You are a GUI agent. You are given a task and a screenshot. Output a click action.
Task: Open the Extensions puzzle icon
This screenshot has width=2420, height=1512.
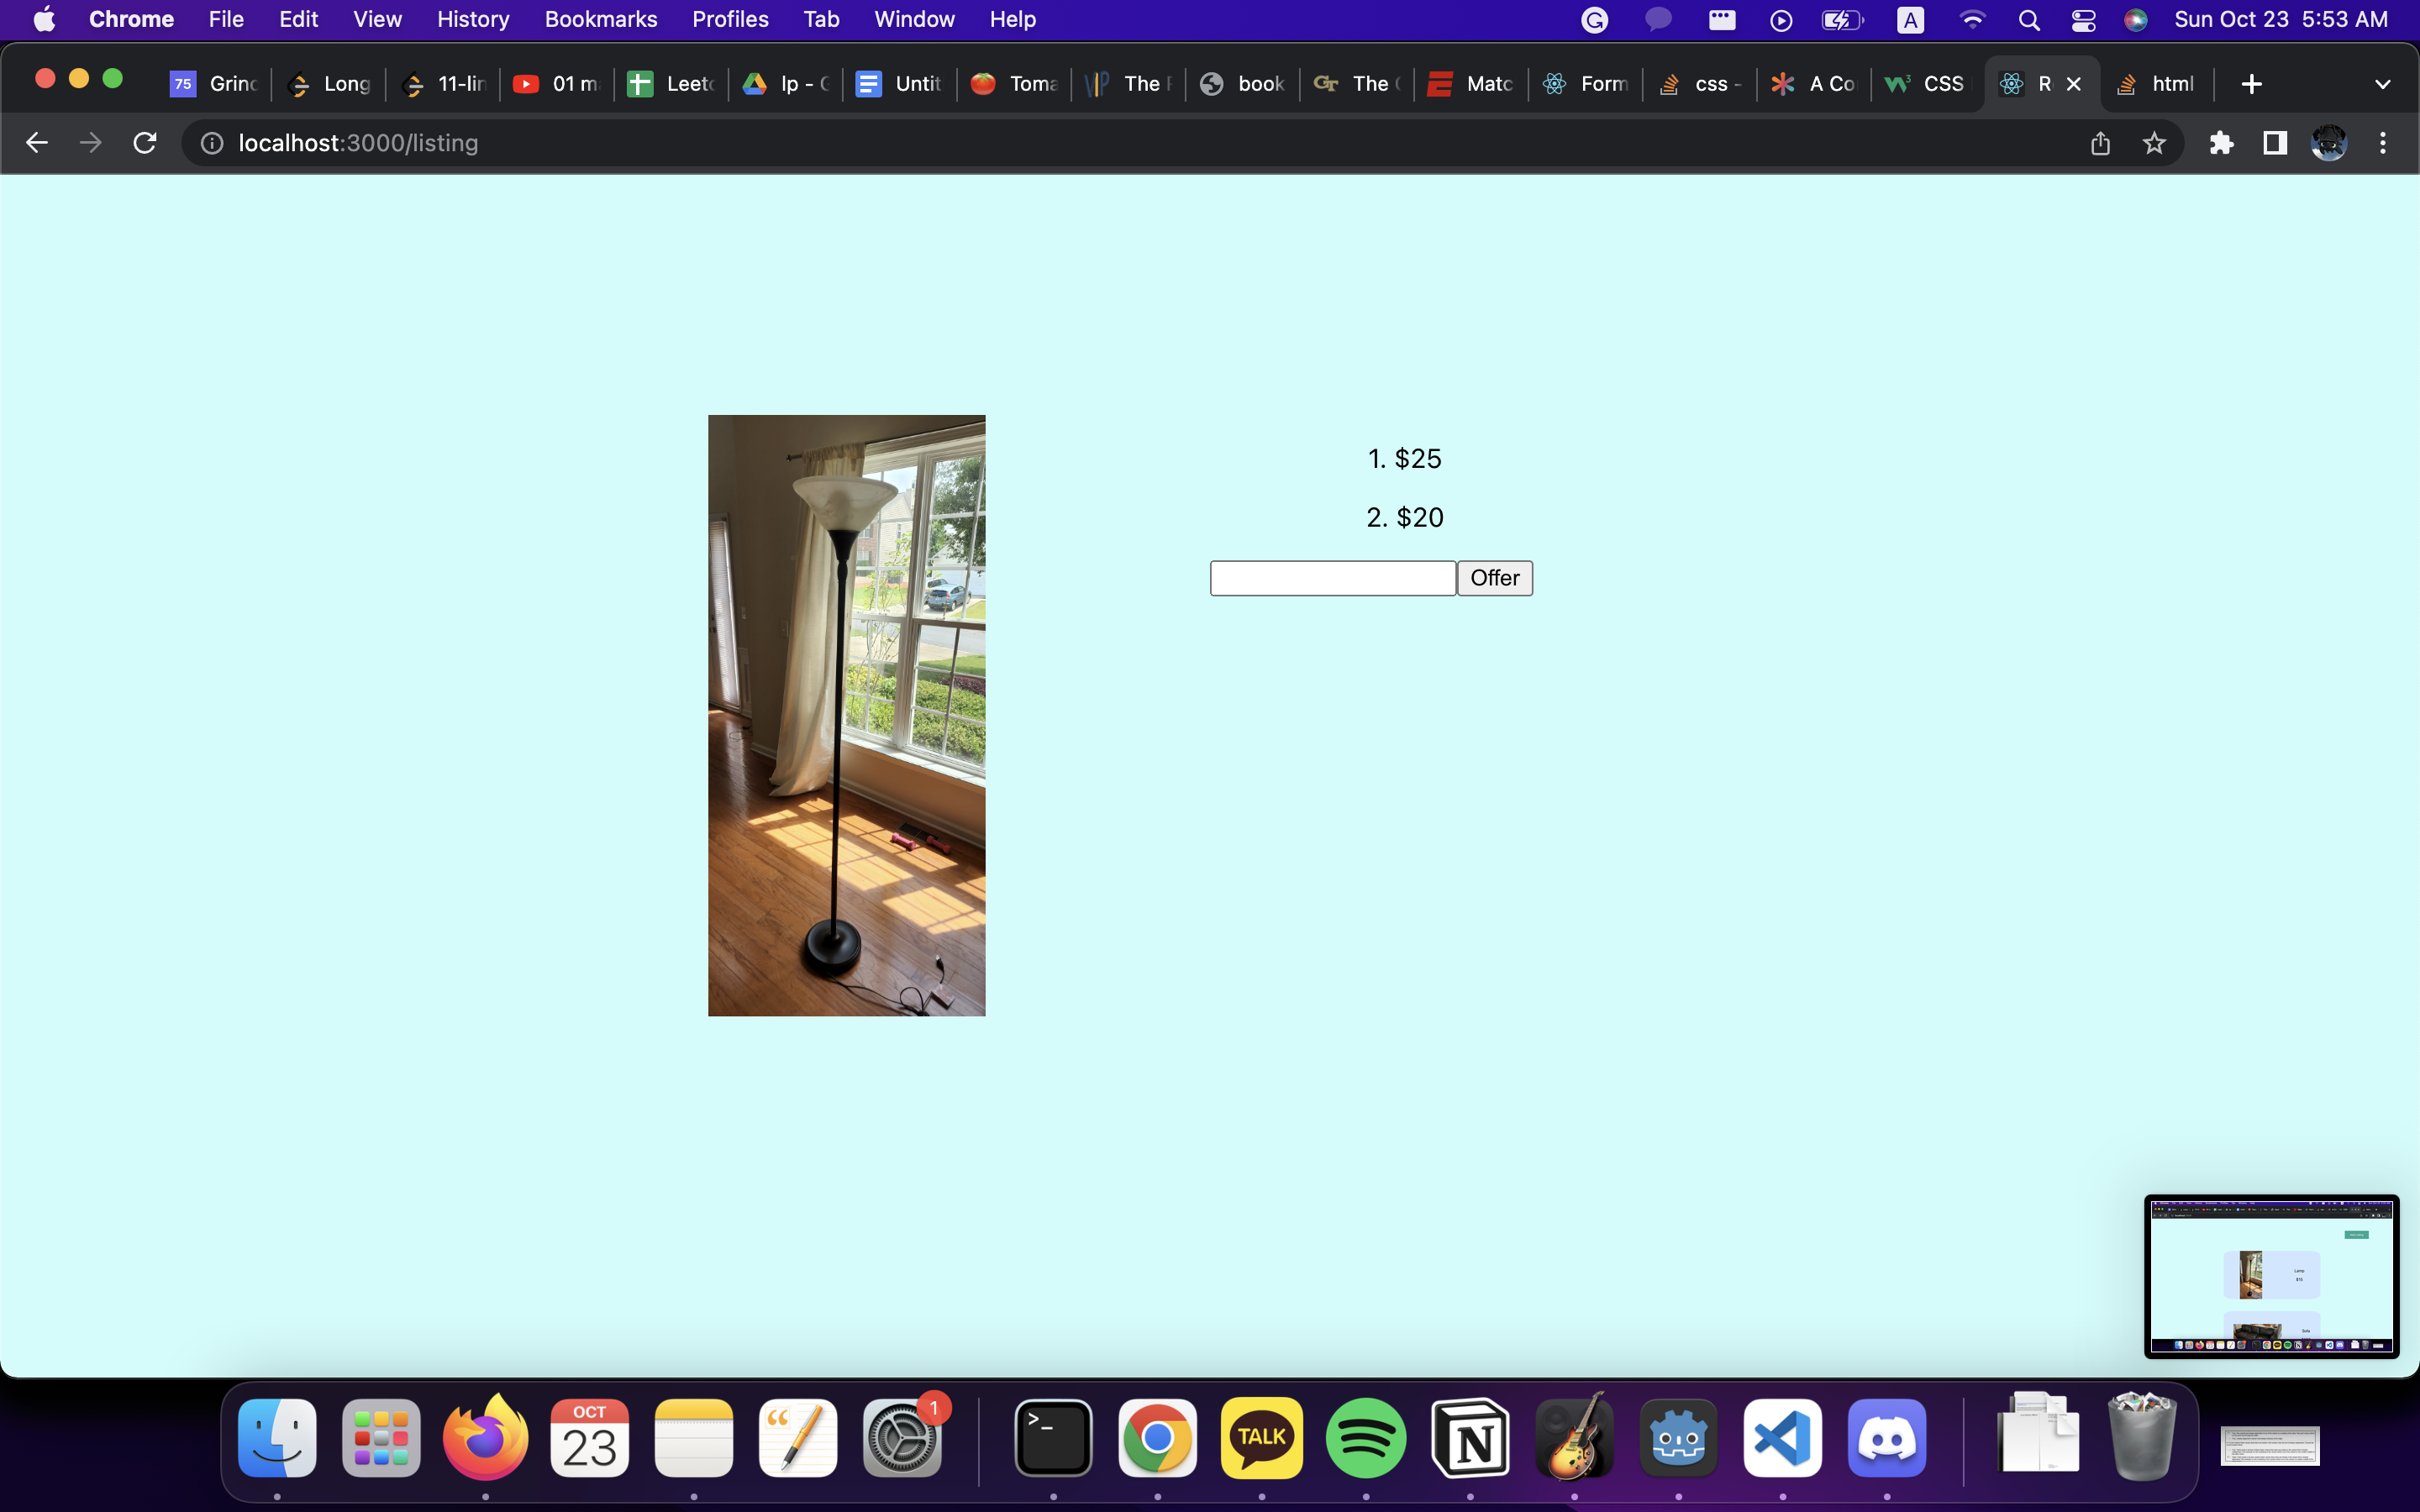click(x=2221, y=143)
